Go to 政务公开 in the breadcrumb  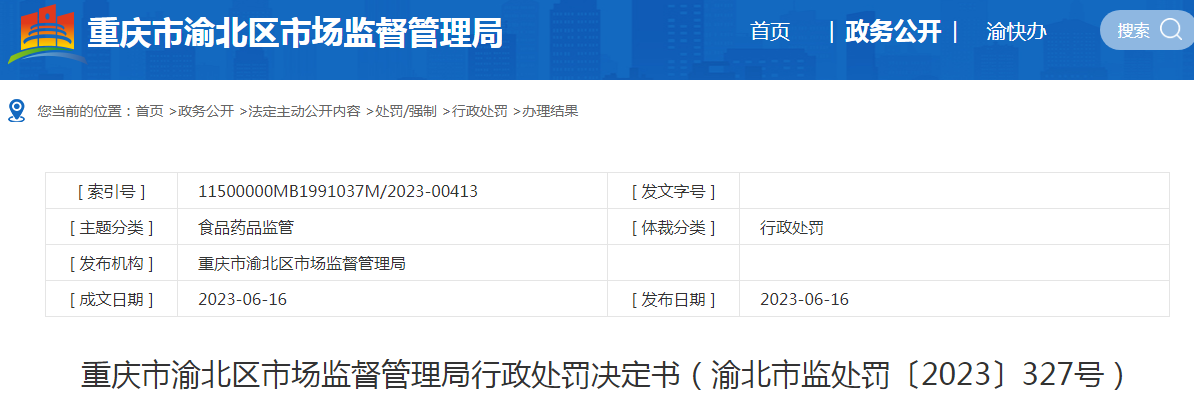coord(206,111)
